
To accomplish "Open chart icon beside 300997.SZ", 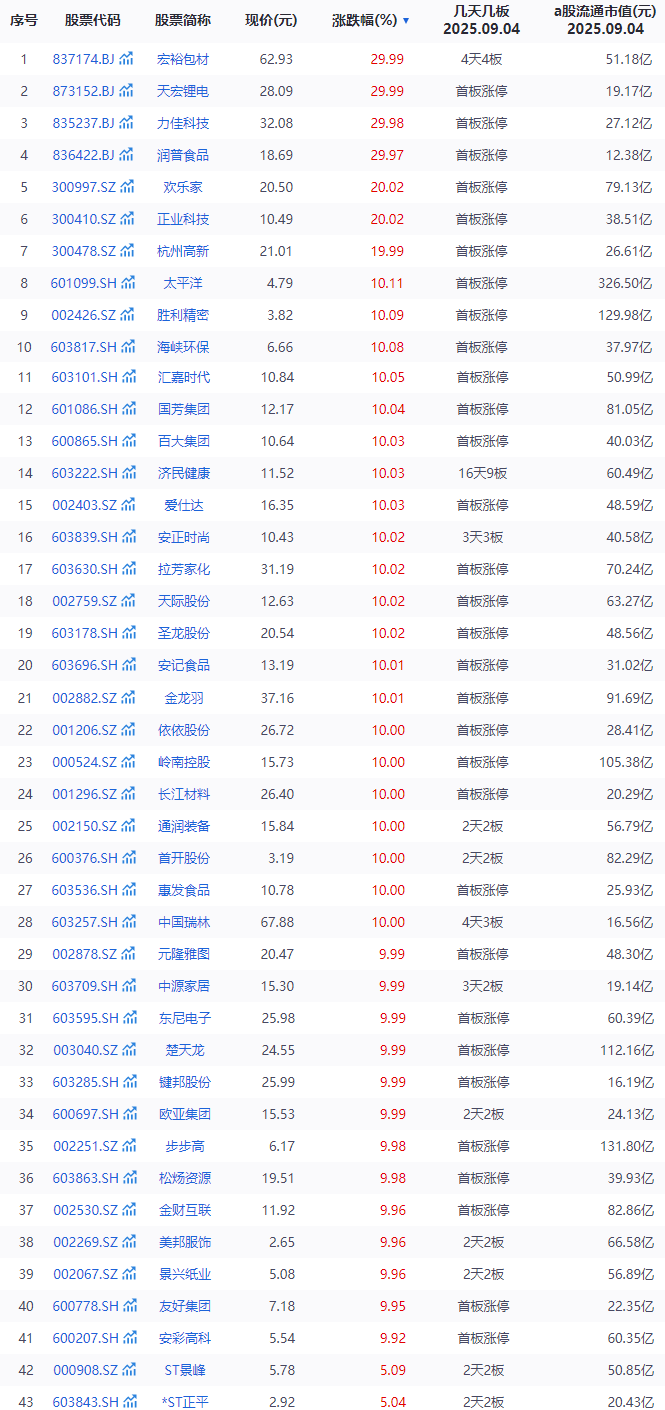I will tap(127, 187).
